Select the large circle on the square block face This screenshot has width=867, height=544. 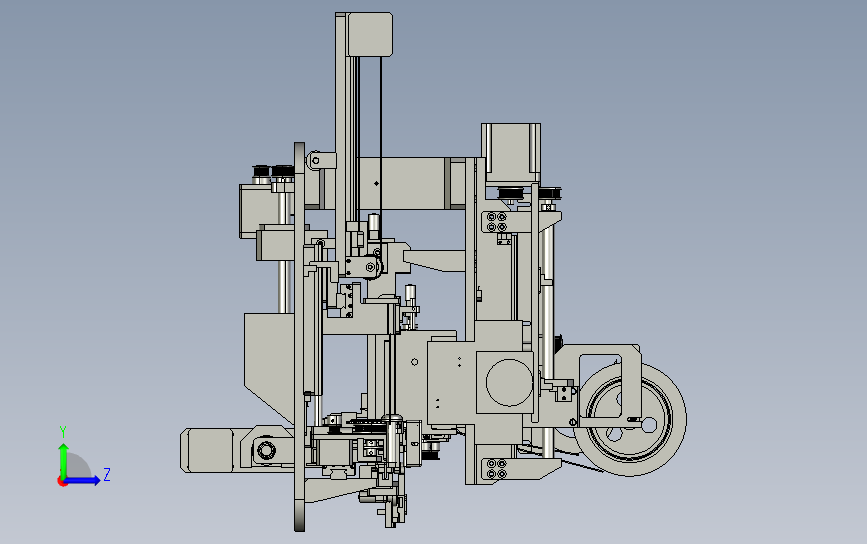click(509, 382)
